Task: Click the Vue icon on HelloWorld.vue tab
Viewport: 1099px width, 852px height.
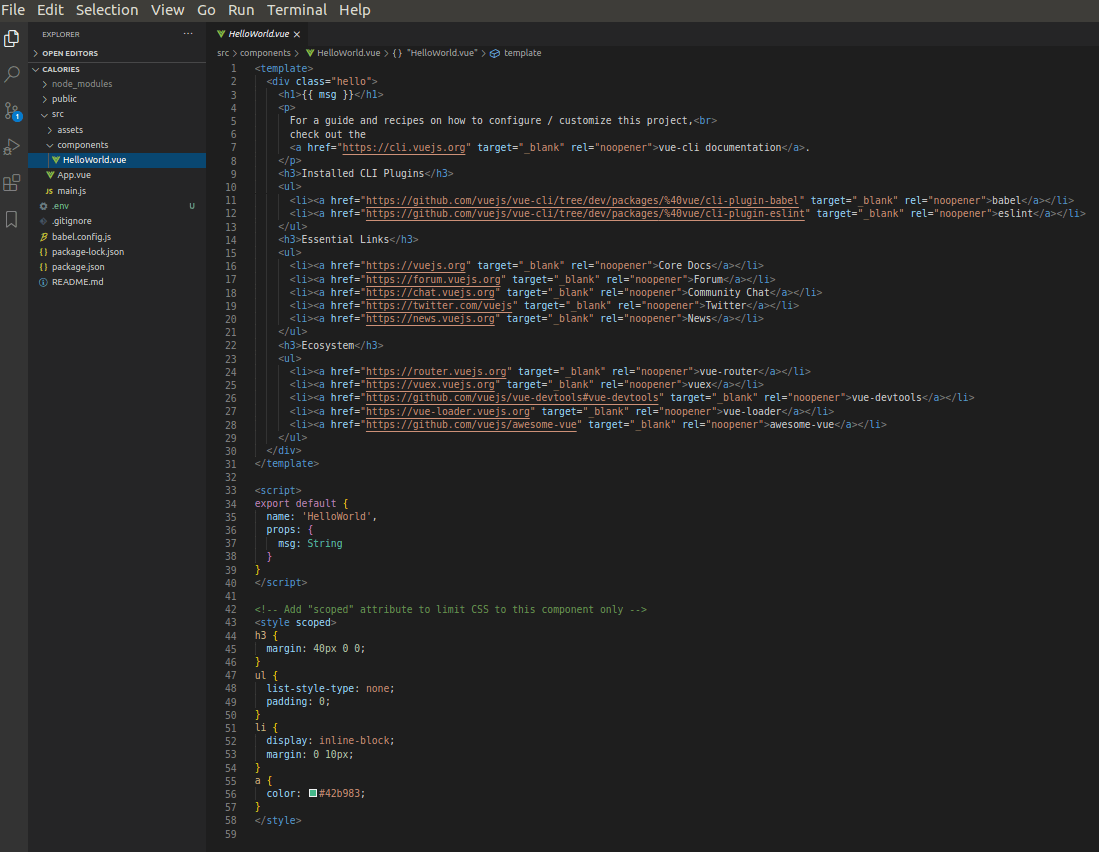Action: tap(221, 34)
